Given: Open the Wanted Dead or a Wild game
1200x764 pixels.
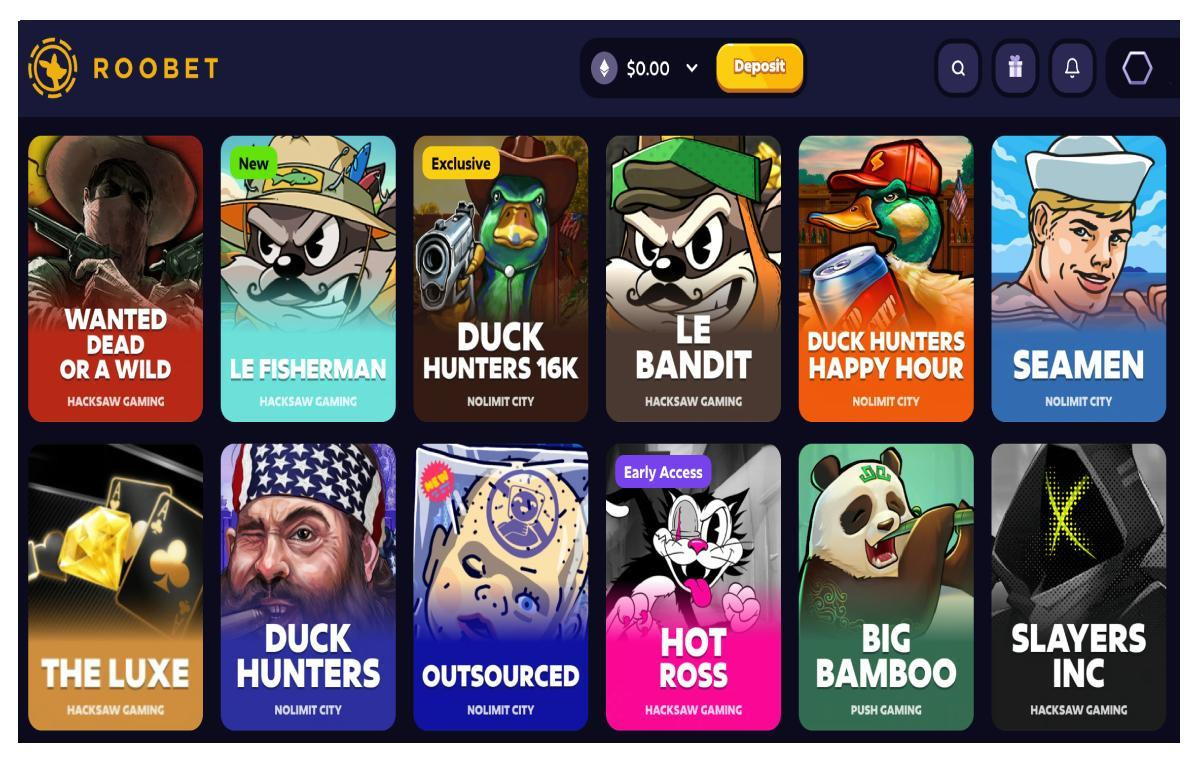Looking at the screenshot, I should (x=115, y=279).
